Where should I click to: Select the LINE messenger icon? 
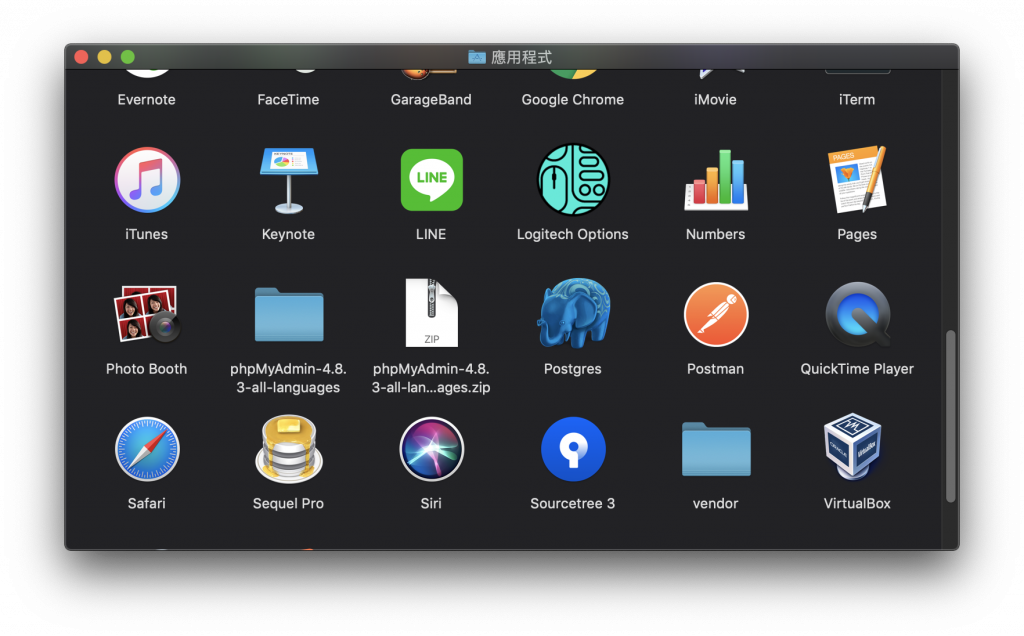coord(431,180)
